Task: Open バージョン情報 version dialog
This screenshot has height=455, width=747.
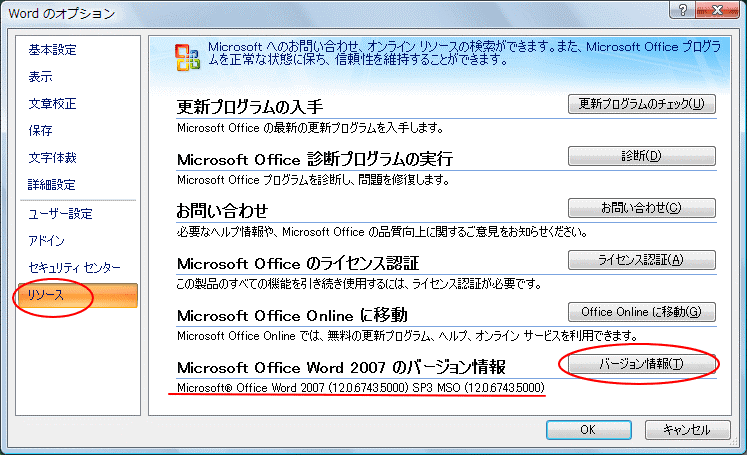Action: click(641, 364)
